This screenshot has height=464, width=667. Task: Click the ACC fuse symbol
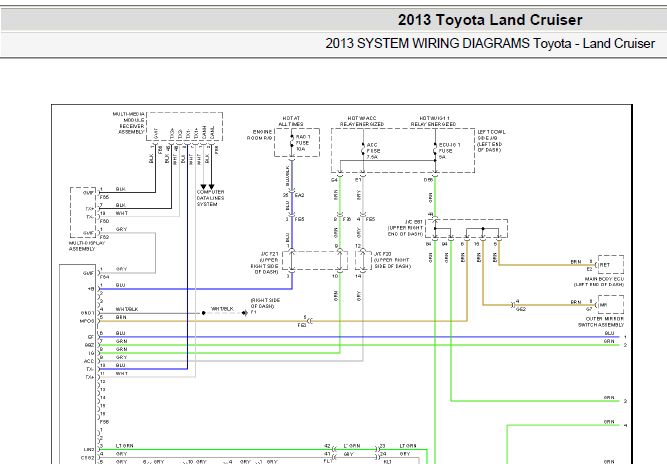tap(362, 150)
